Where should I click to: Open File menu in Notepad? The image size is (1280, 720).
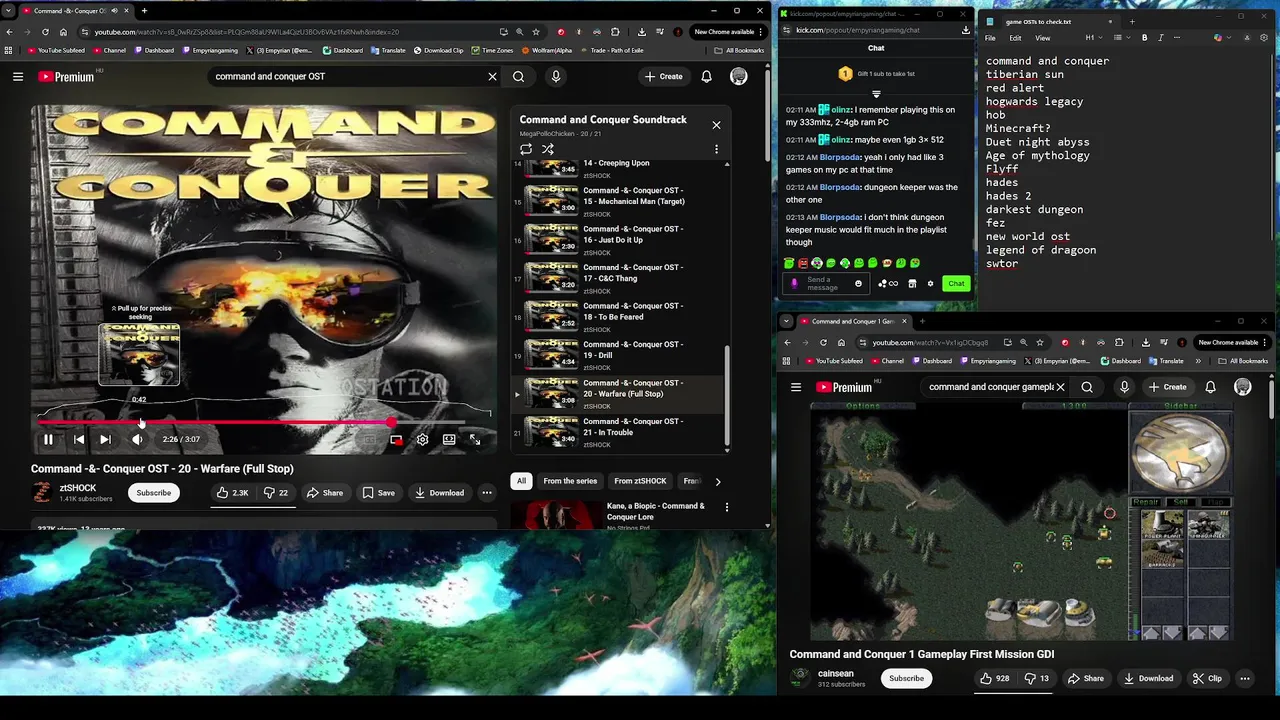(990, 38)
